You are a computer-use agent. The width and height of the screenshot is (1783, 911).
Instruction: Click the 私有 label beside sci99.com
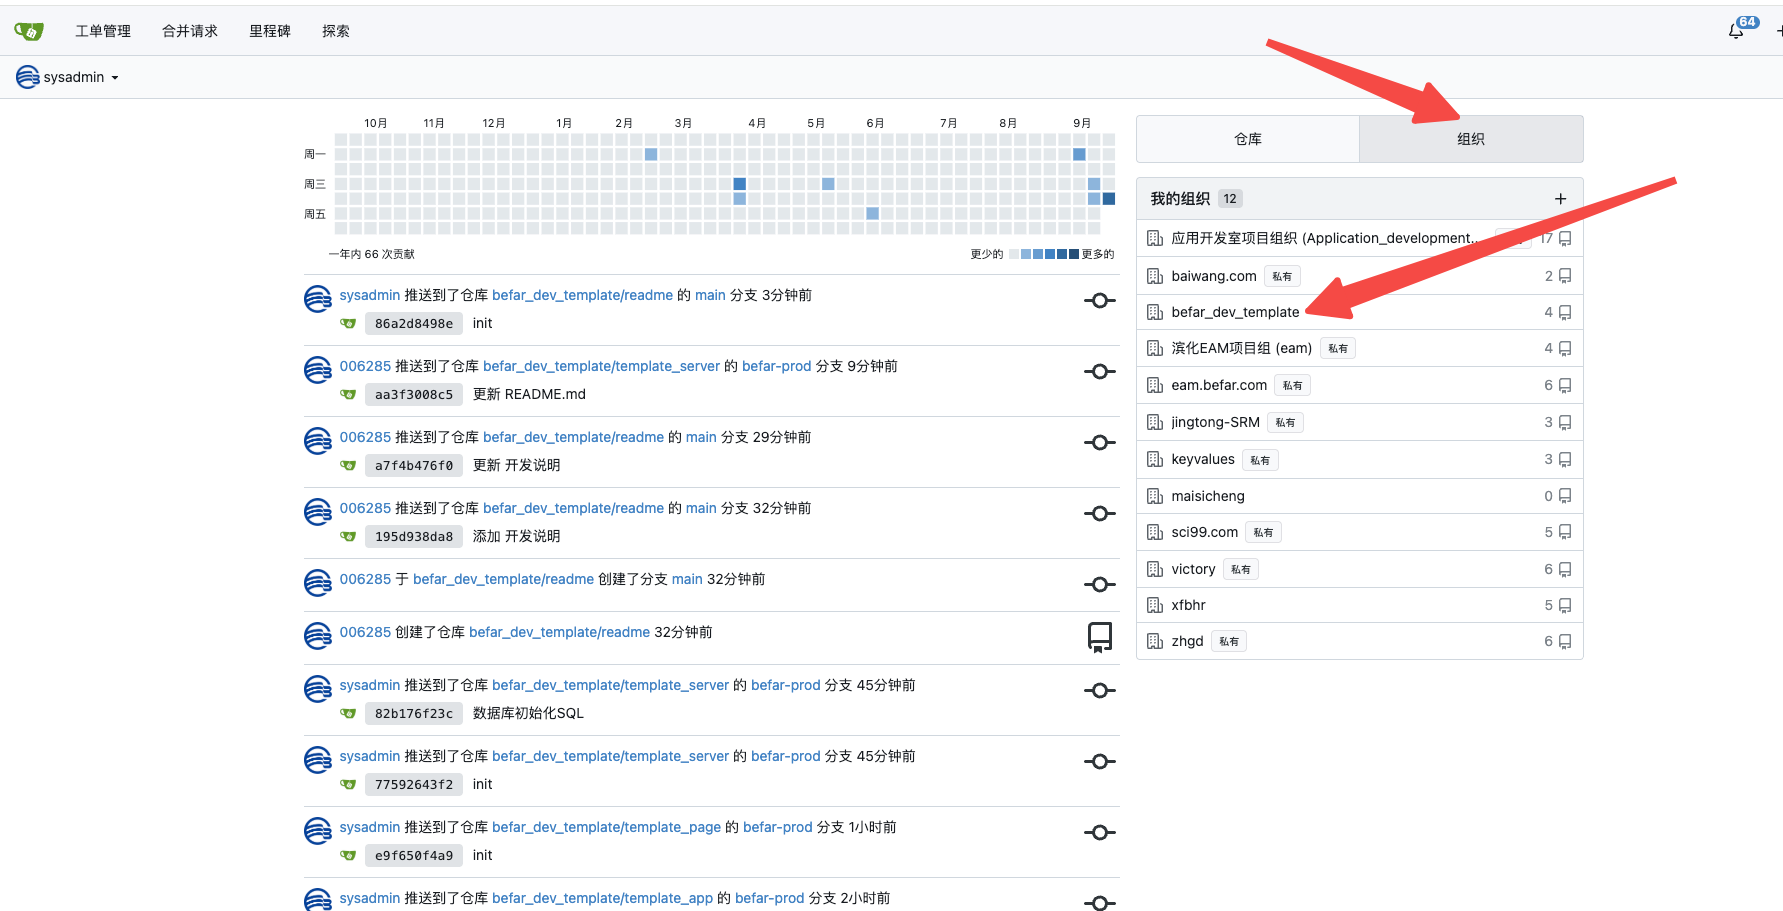1263,533
